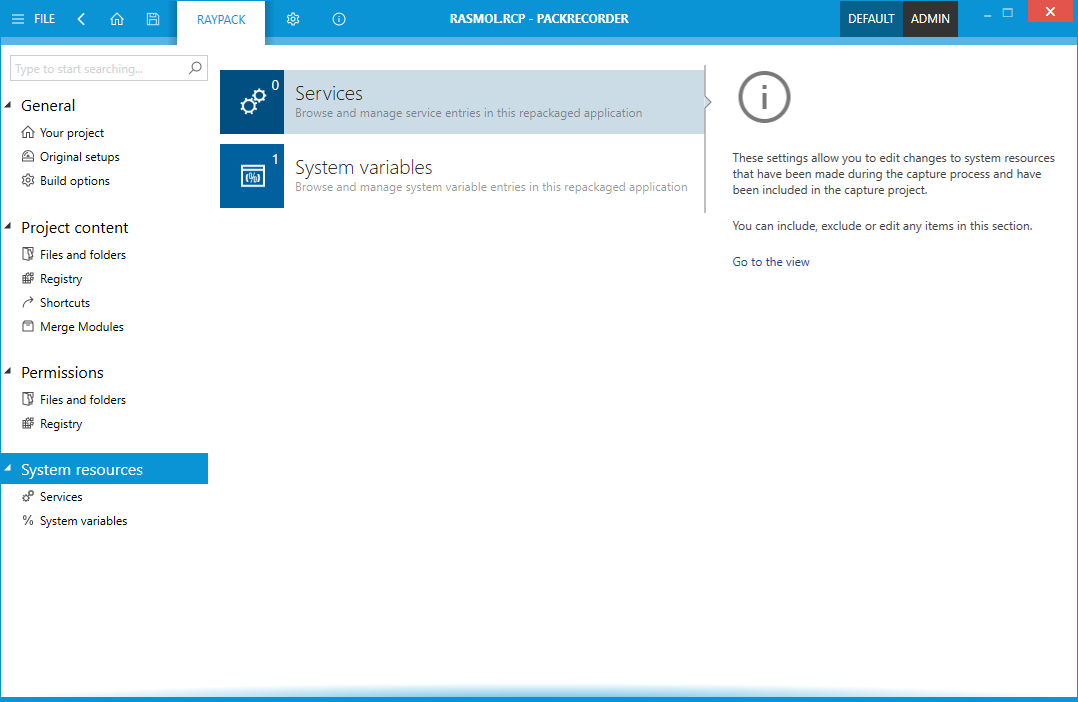Follow the 'Go to the view' link

(x=770, y=262)
